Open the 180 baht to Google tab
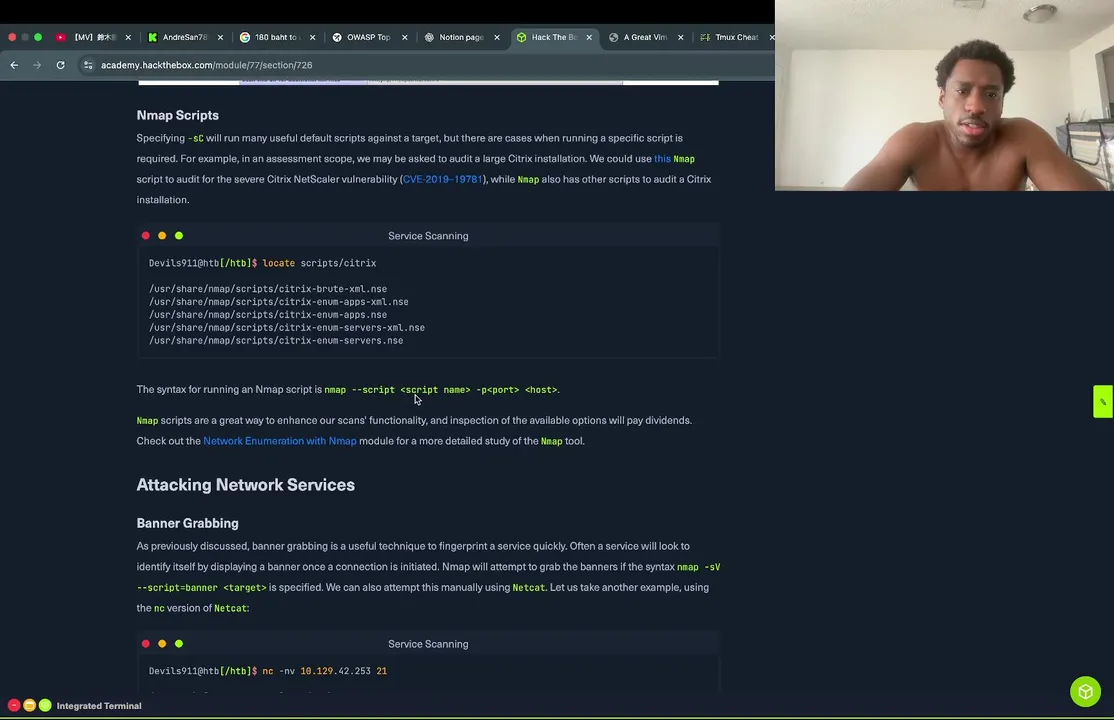The image size is (1114, 720). point(277,37)
